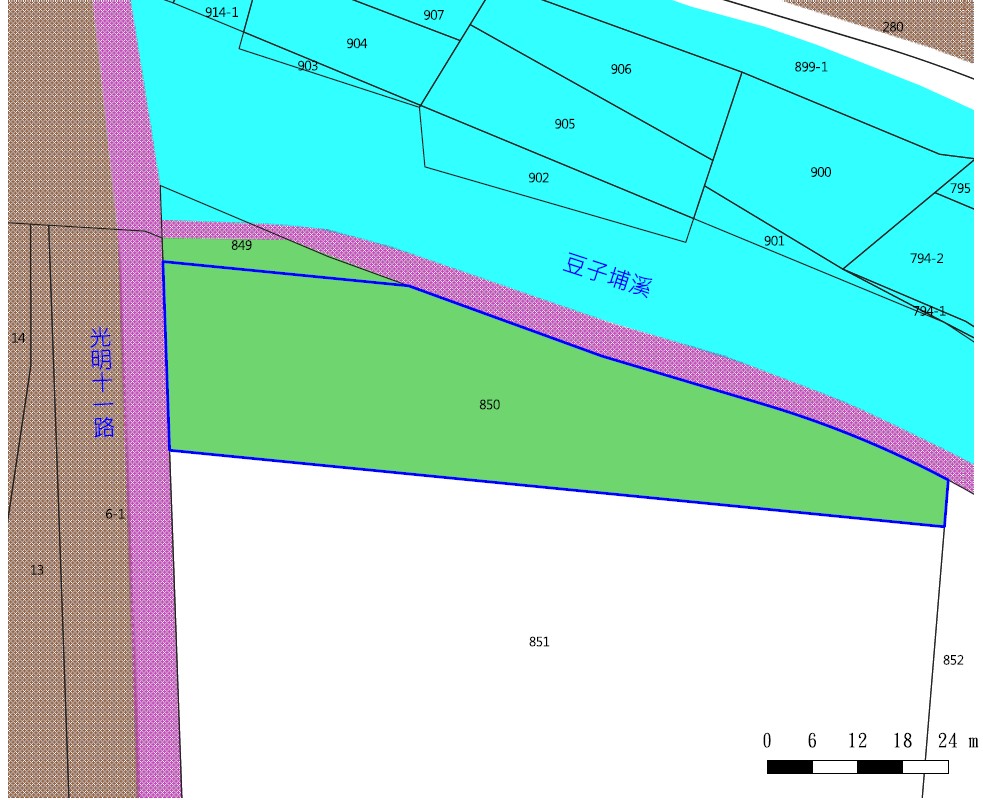Screen dimensions: 983x800
Task: Click the parcel labeled 905
Action: click(x=565, y=124)
